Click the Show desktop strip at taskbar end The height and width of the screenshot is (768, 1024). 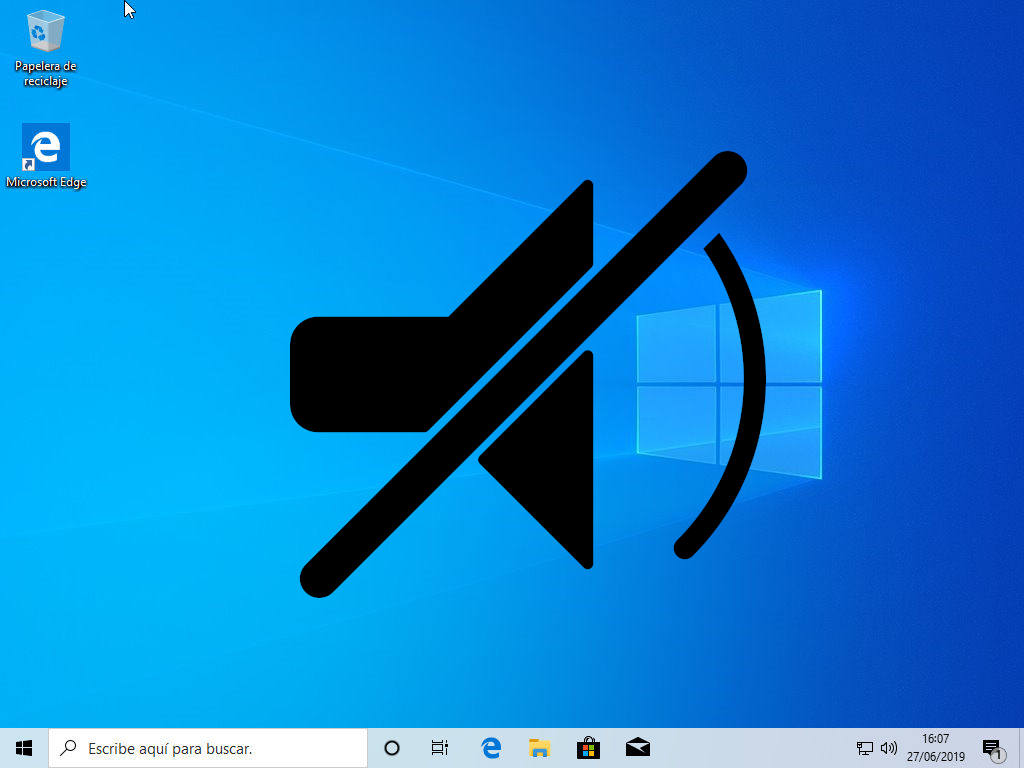(x=1021, y=748)
